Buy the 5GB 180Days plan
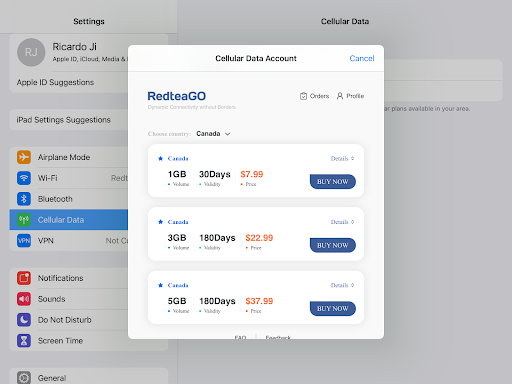This screenshot has height=384, width=512. click(x=333, y=309)
